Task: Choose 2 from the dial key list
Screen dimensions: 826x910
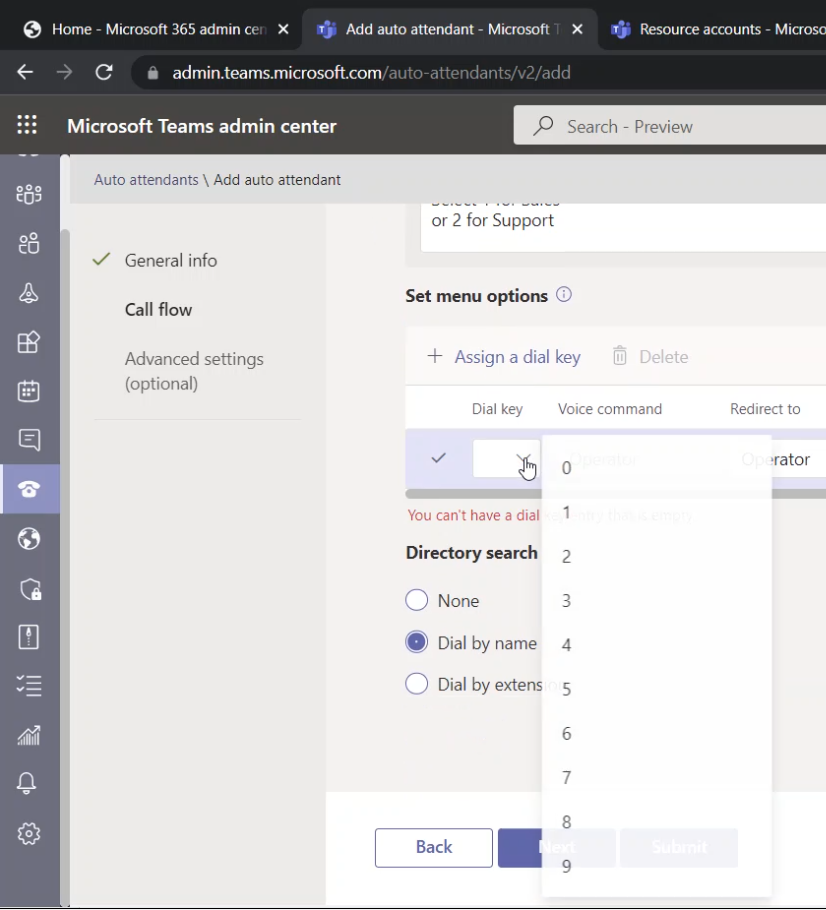Action: point(566,557)
